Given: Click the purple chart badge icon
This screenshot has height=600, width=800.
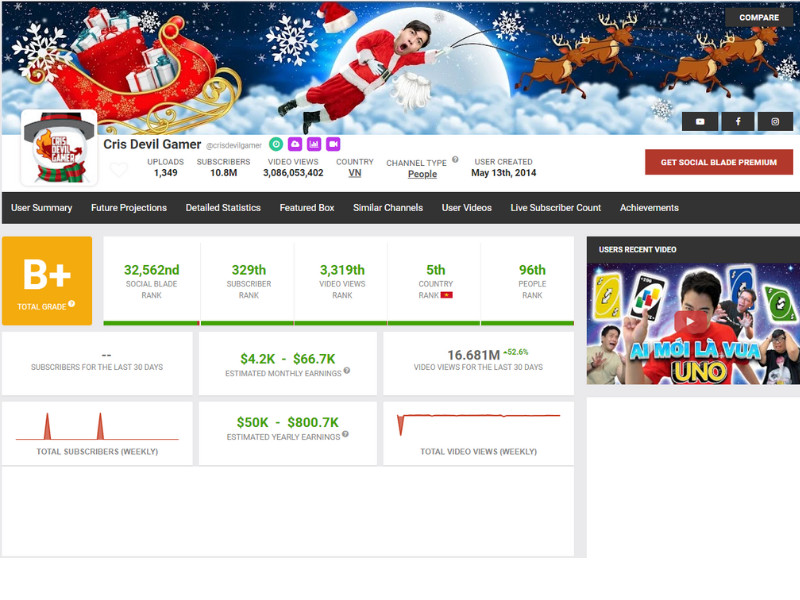Looking at the screenshot, I should point(314,144).
